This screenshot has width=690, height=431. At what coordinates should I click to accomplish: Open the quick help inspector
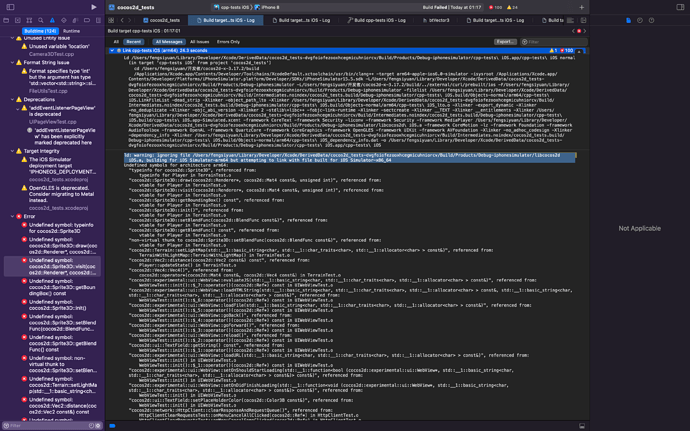click(x=651, y=20)
